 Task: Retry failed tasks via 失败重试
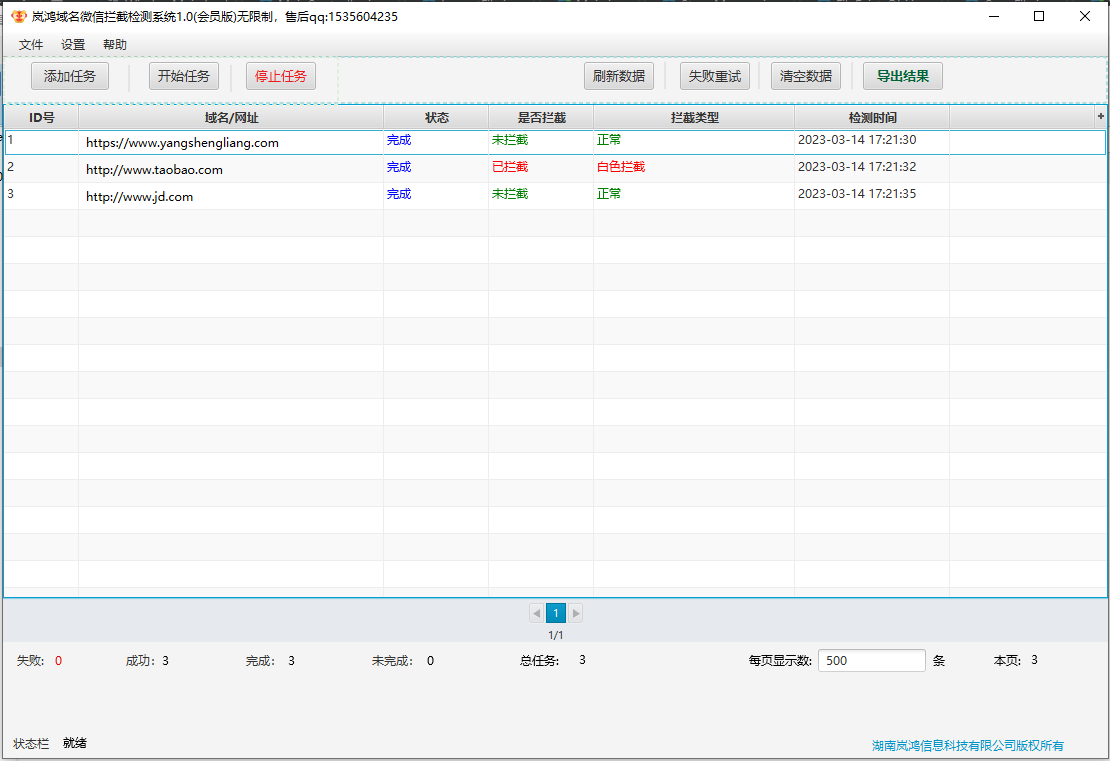point(715,76)
